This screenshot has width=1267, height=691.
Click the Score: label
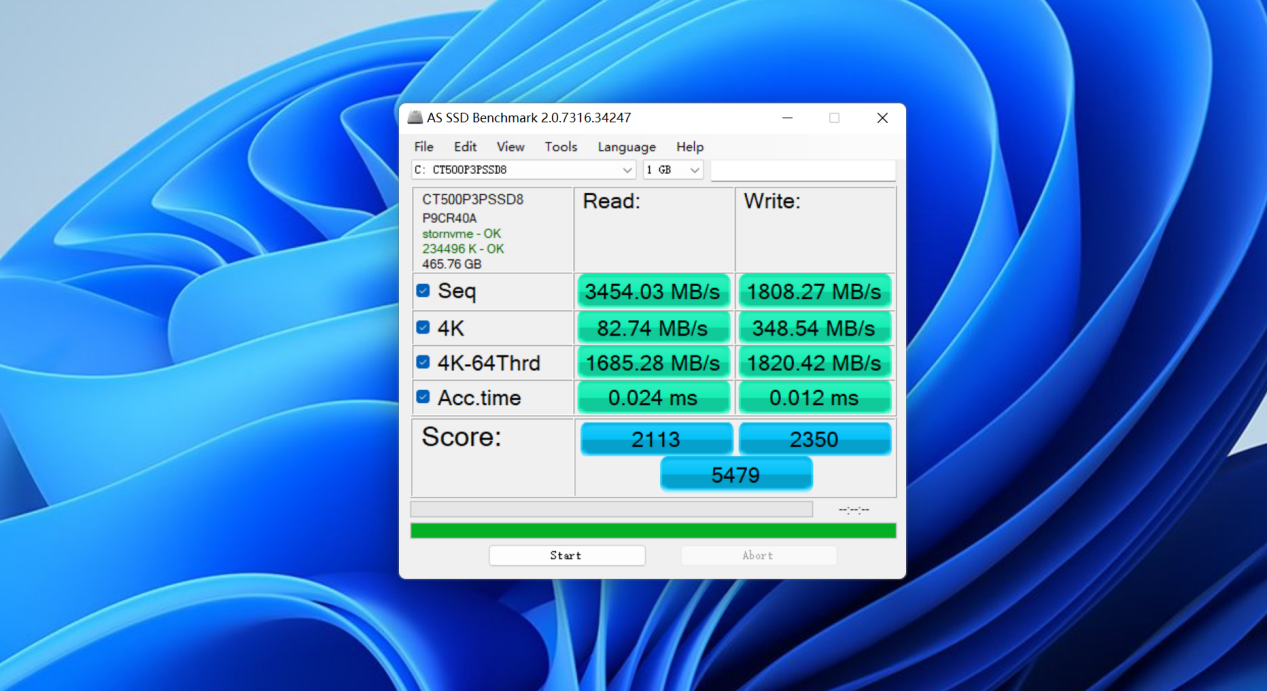461,437
